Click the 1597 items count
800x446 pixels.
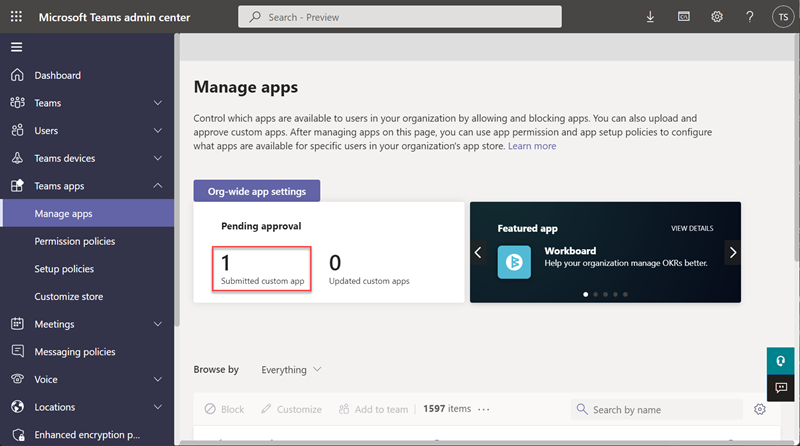[447, 409]
